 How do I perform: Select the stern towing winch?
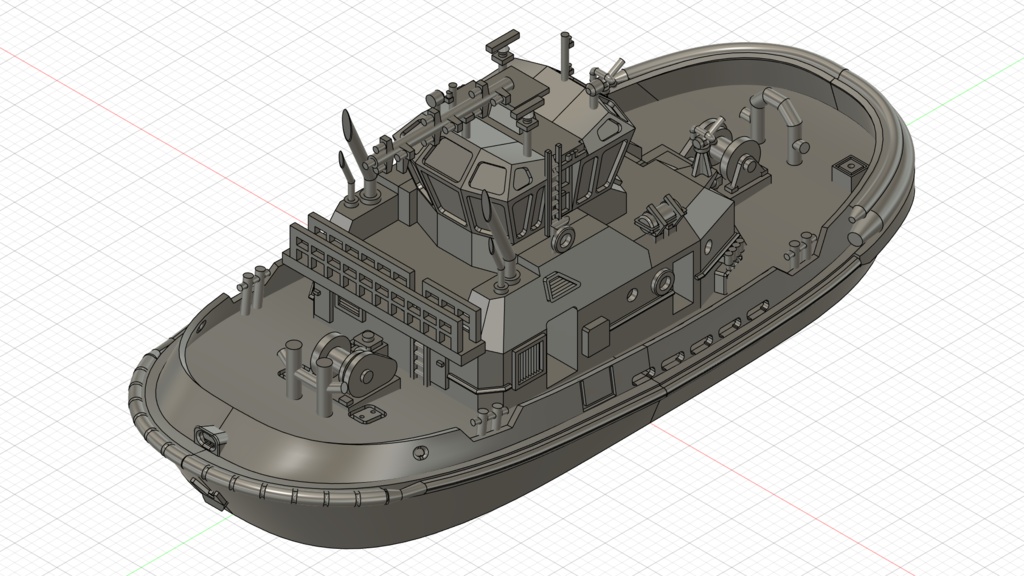pos(730,154)
